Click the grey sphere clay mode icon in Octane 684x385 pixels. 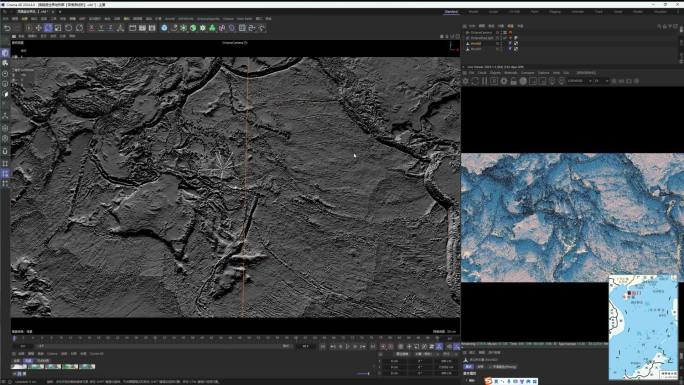point(523,81)
